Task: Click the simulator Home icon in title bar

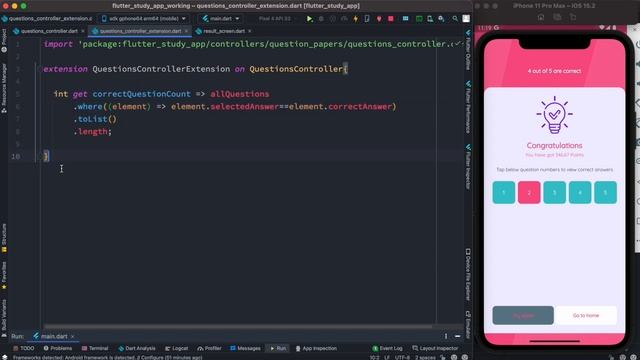Action: pos(541,17)
